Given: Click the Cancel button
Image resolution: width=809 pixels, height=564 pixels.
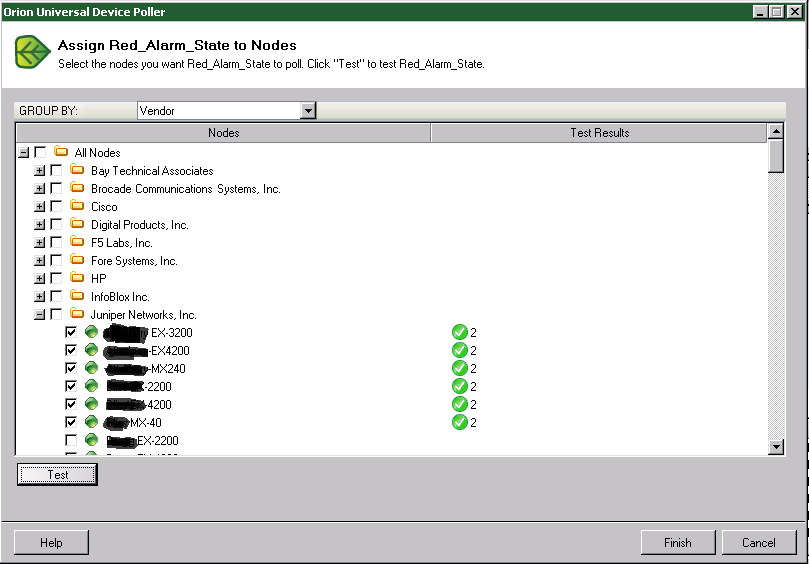Looking at the screenshot, I should point(759,542).
